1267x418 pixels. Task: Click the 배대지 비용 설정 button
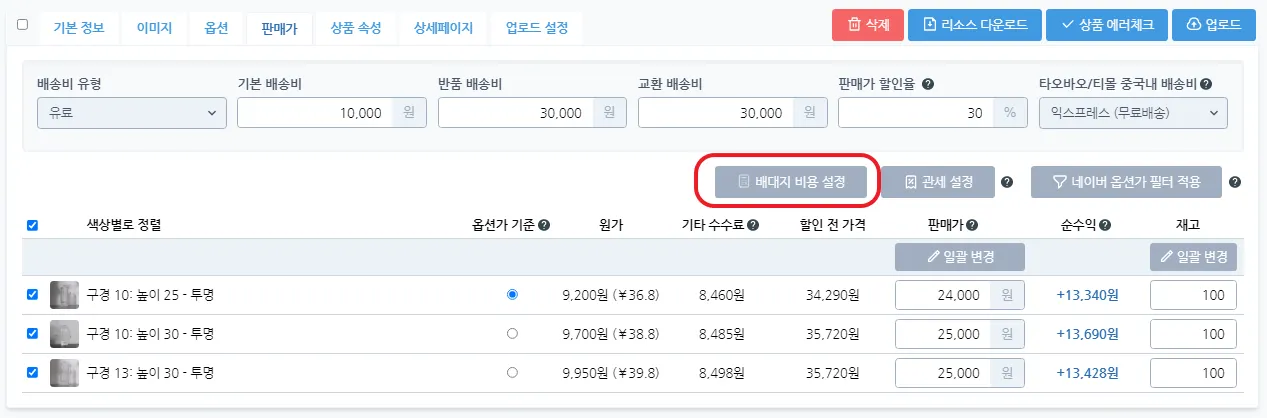coord(791,182)
